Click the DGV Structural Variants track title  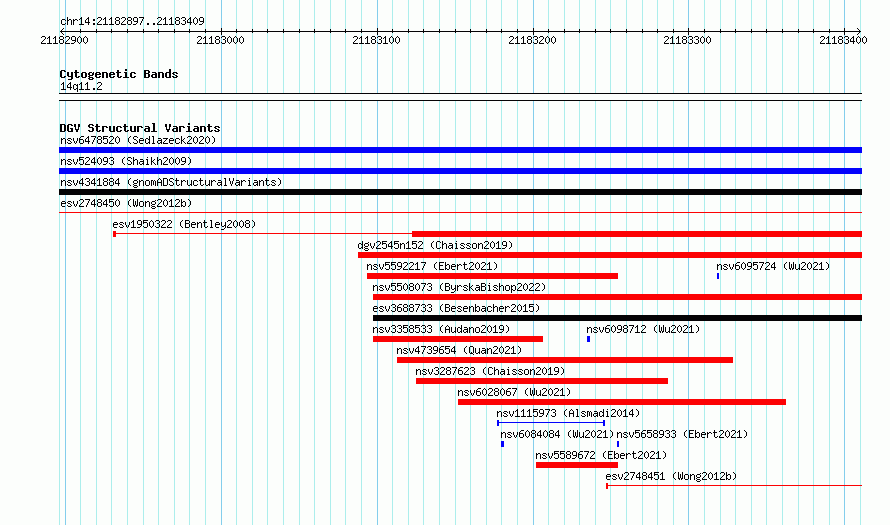tap(140, 128)
